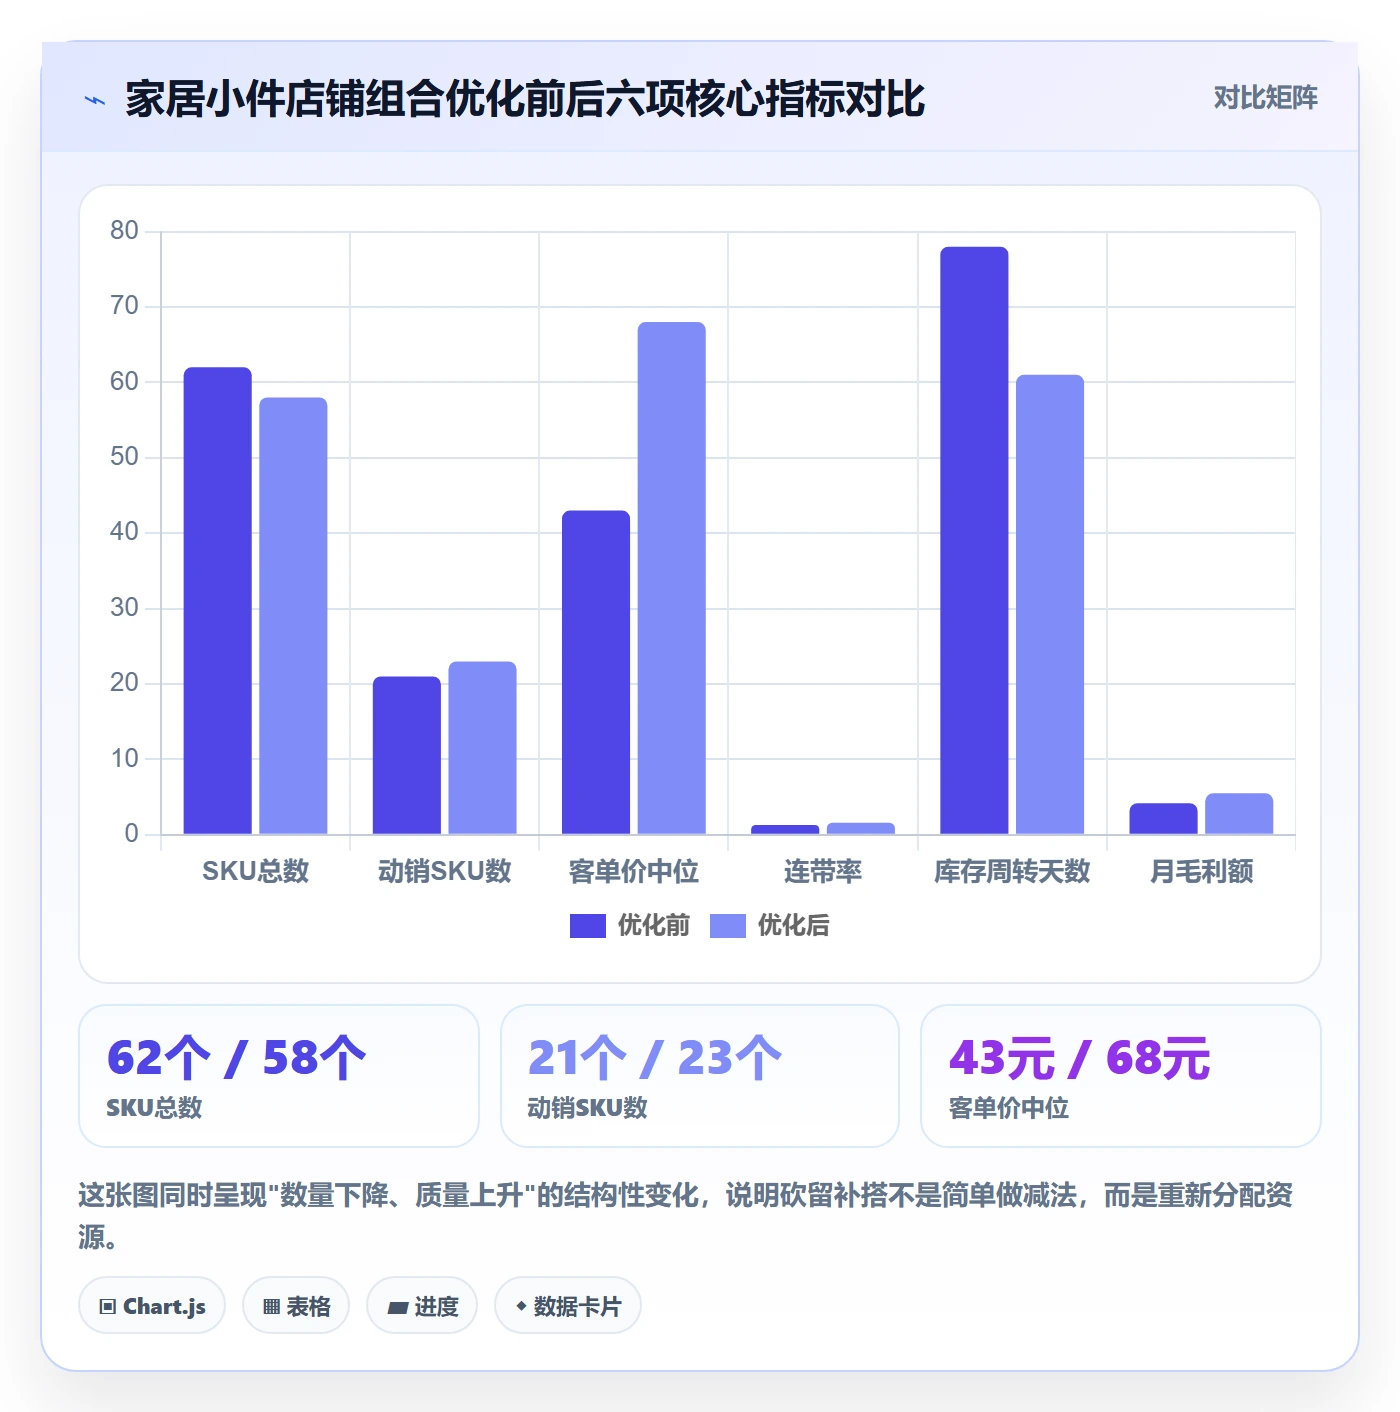Click the 优化前 dark blue legend swatch
This screenshot has height=1412, width=1400.
588,926
